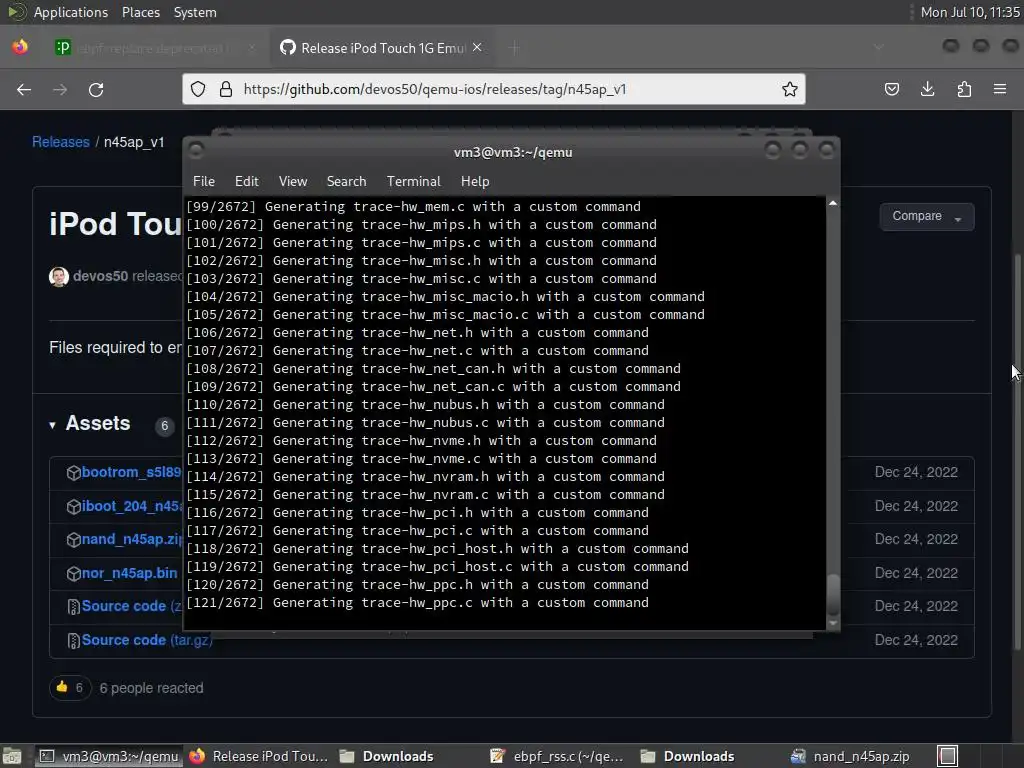
Task: Open the Firefox hamburger menu
Action: click(1000, 89)
